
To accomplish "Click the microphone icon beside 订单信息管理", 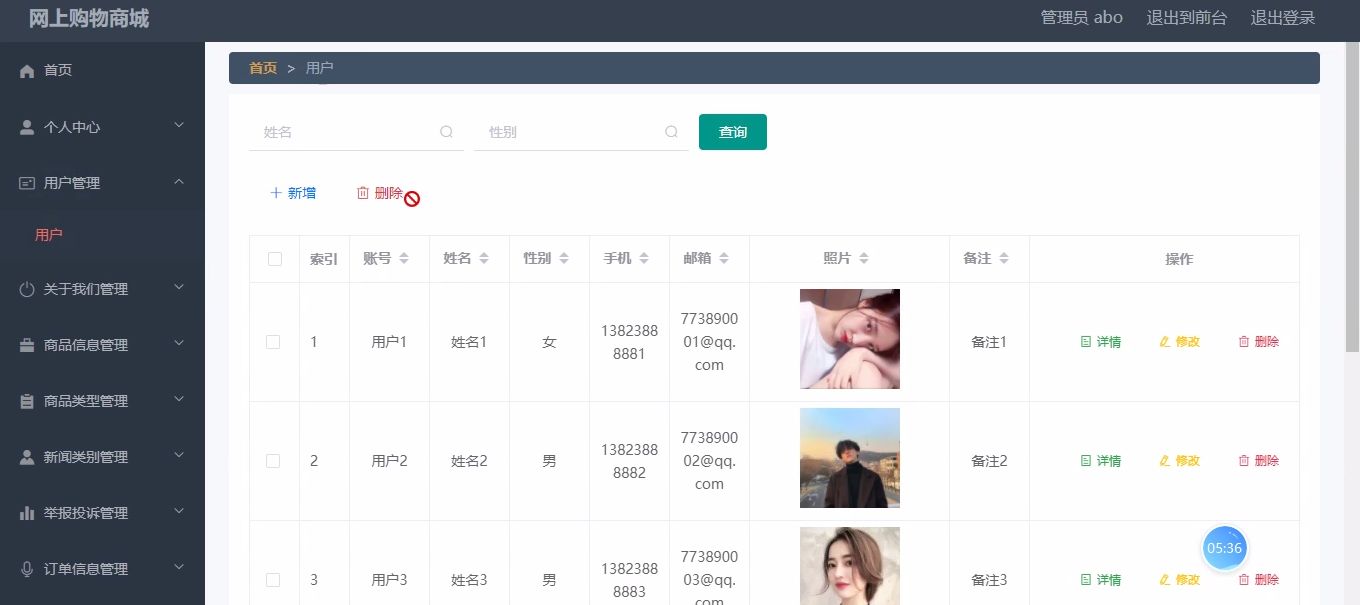I will click(27, 569).
